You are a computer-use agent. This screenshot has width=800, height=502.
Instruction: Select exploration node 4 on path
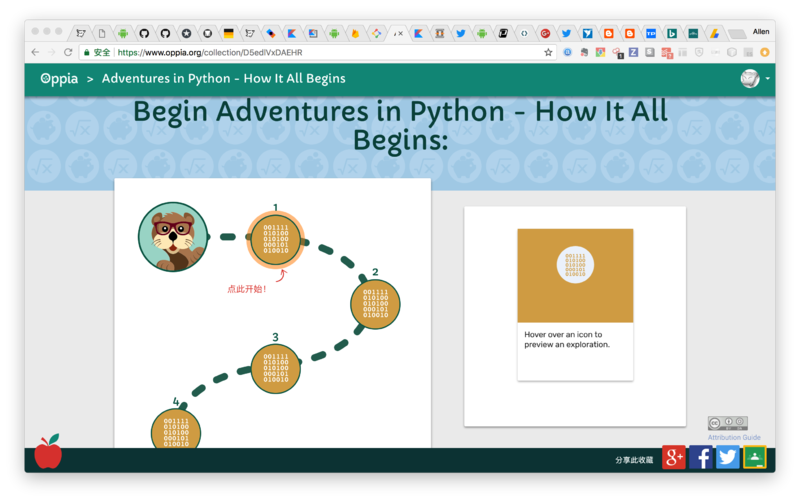pyautogui.click(x=176, y=431)
